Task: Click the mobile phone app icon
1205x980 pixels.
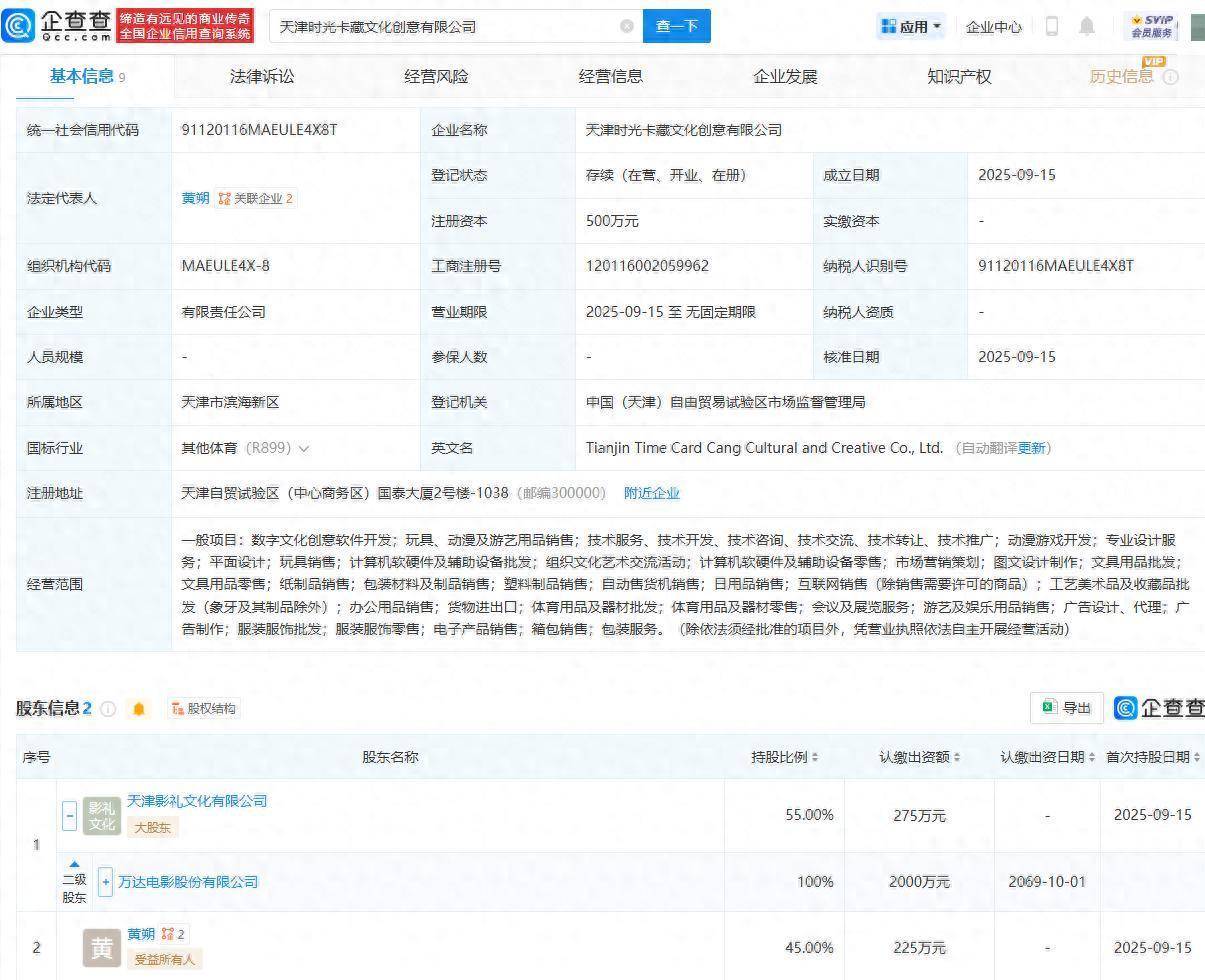Action: 1052,27
